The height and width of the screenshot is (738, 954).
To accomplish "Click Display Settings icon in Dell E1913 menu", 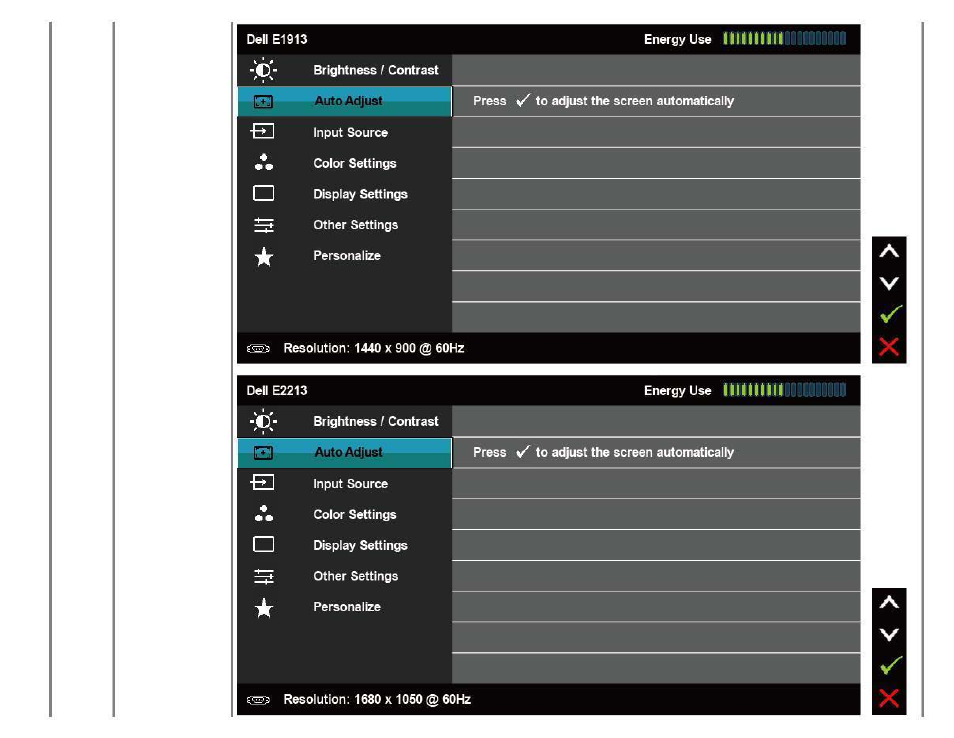I will 263,193.
